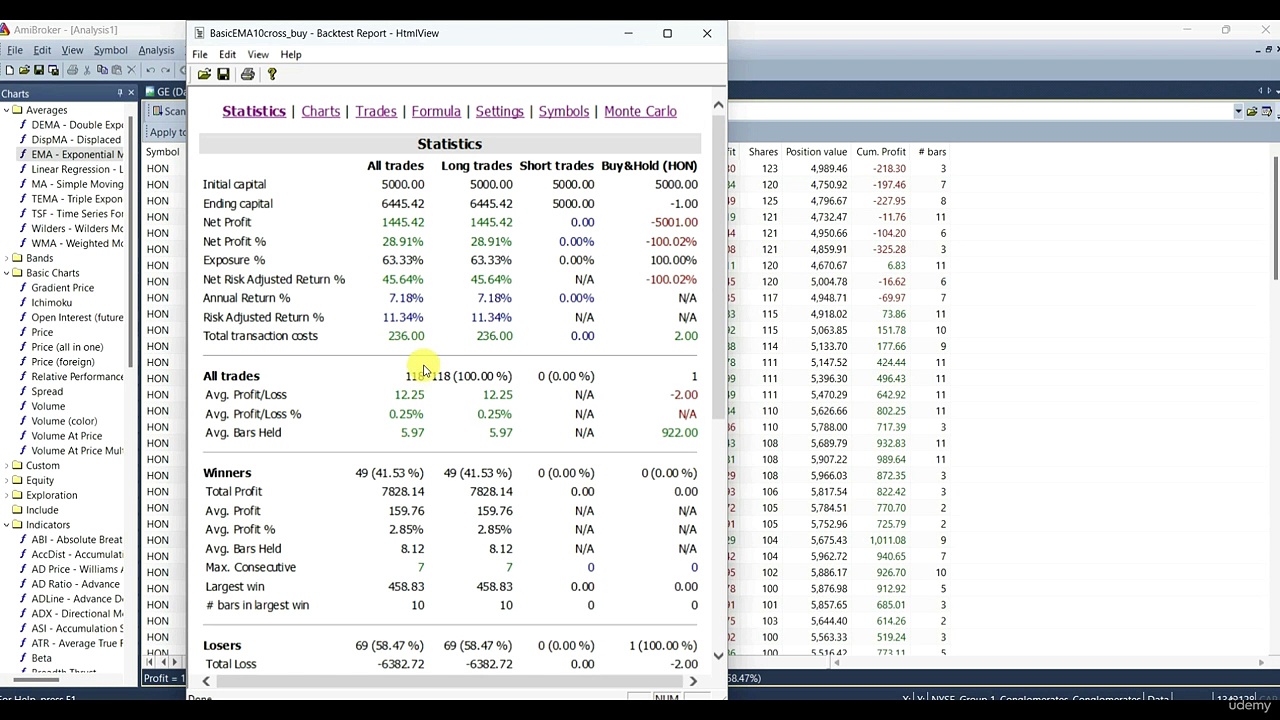Click the Position value column header
This screenshot has width=1280, height=720.
point(816,152)
